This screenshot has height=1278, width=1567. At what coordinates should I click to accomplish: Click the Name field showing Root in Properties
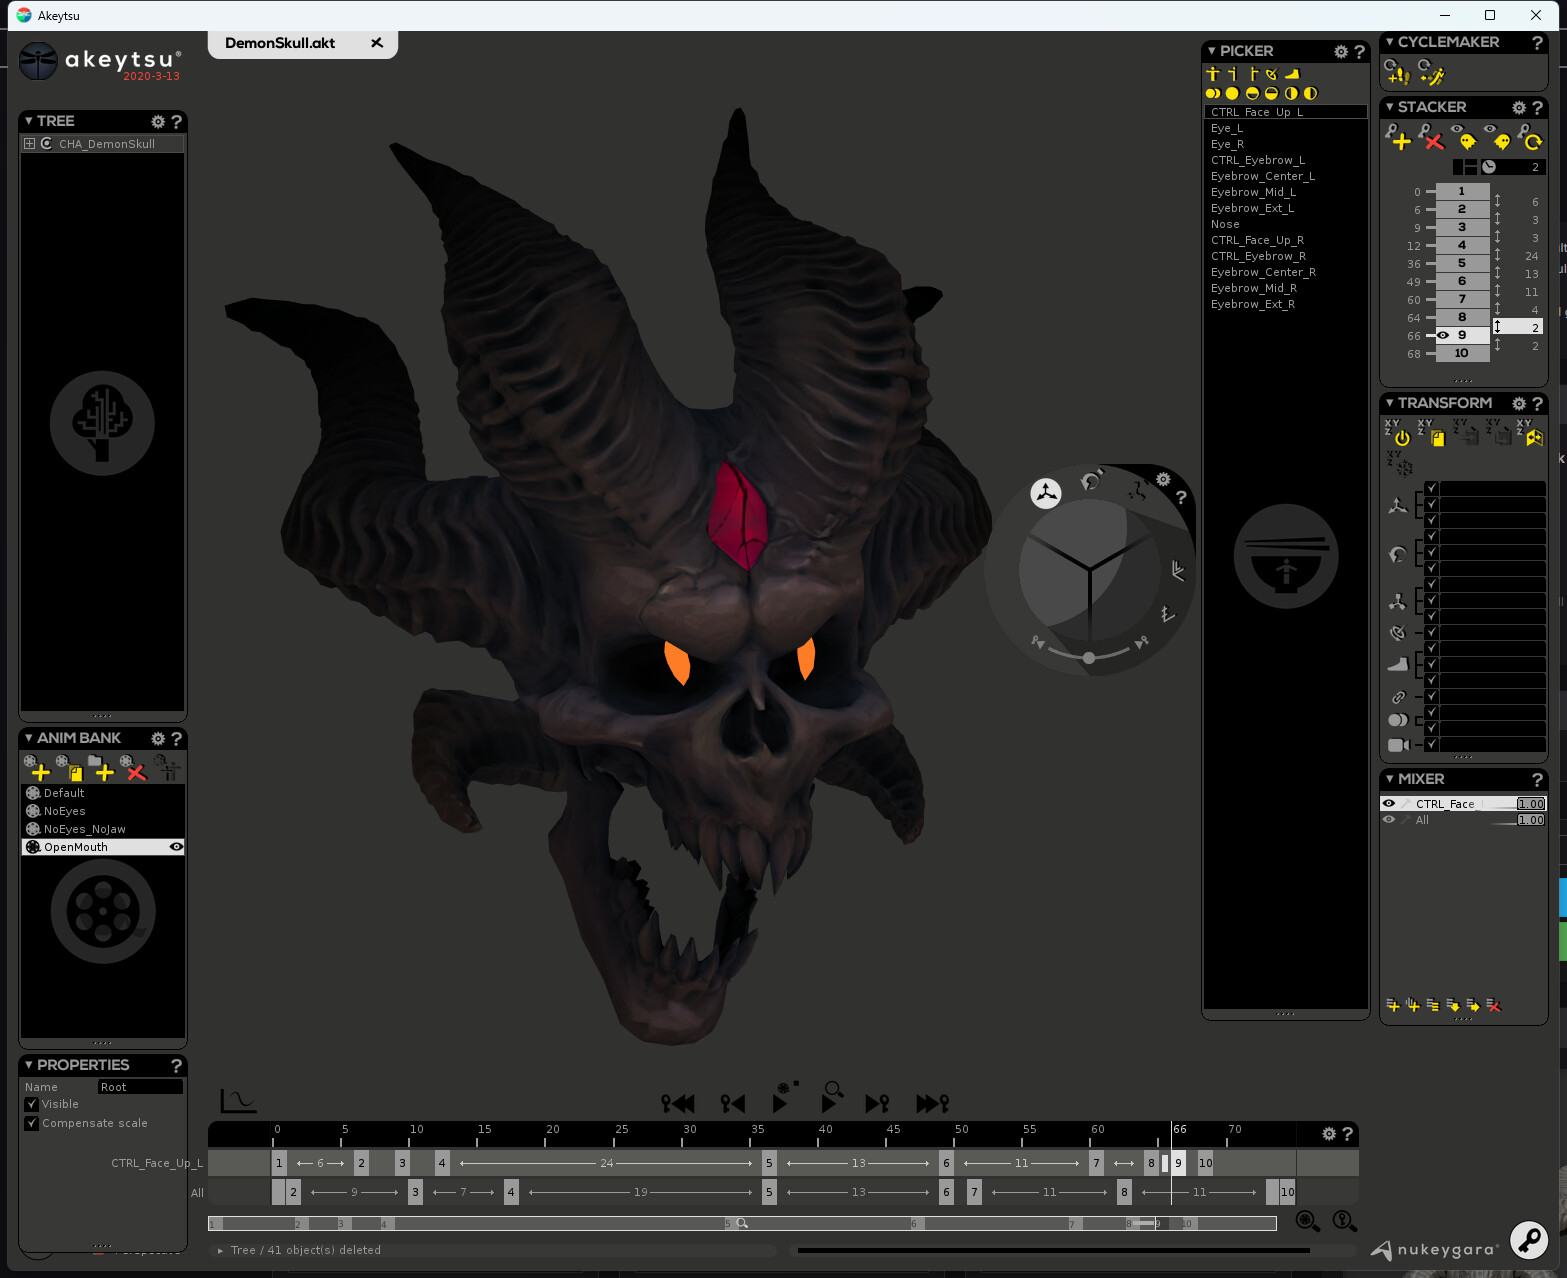(139, 1086)
